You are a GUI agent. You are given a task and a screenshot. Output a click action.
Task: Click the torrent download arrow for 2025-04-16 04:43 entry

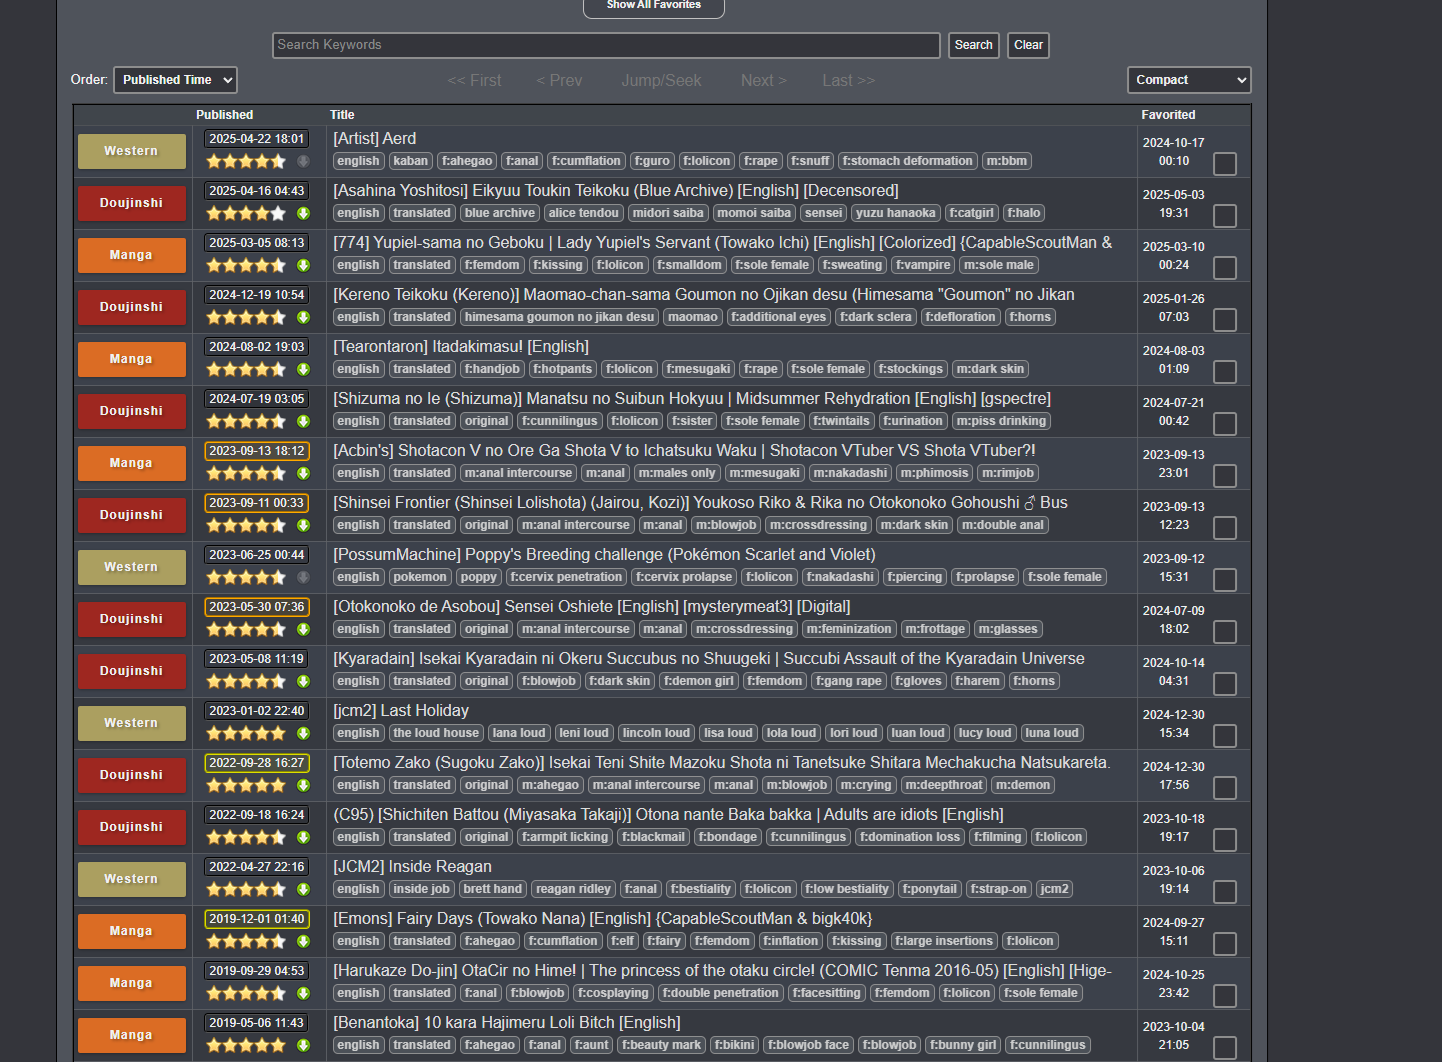pyautogui.click(x=303, y=213)
